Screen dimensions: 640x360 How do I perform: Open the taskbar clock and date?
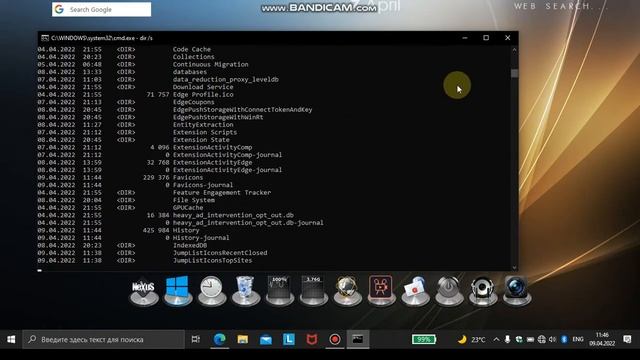pyautogui.click(x=602, y=339)
